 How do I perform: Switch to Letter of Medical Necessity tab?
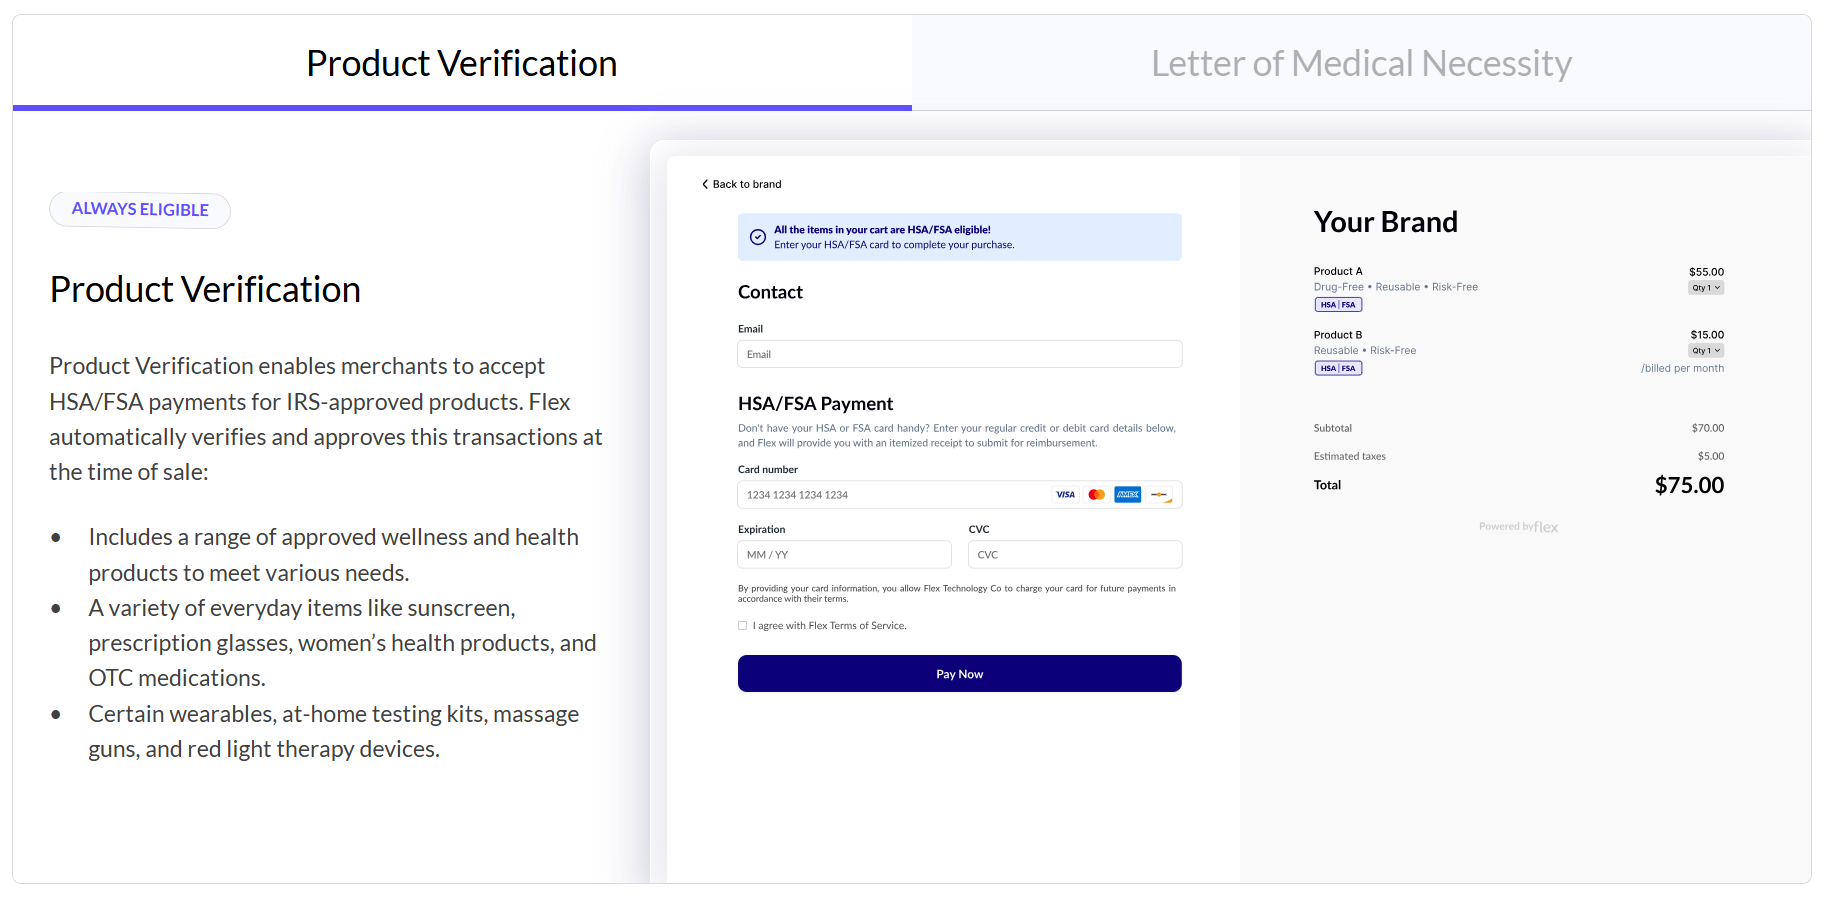[x=1361, y=64]
